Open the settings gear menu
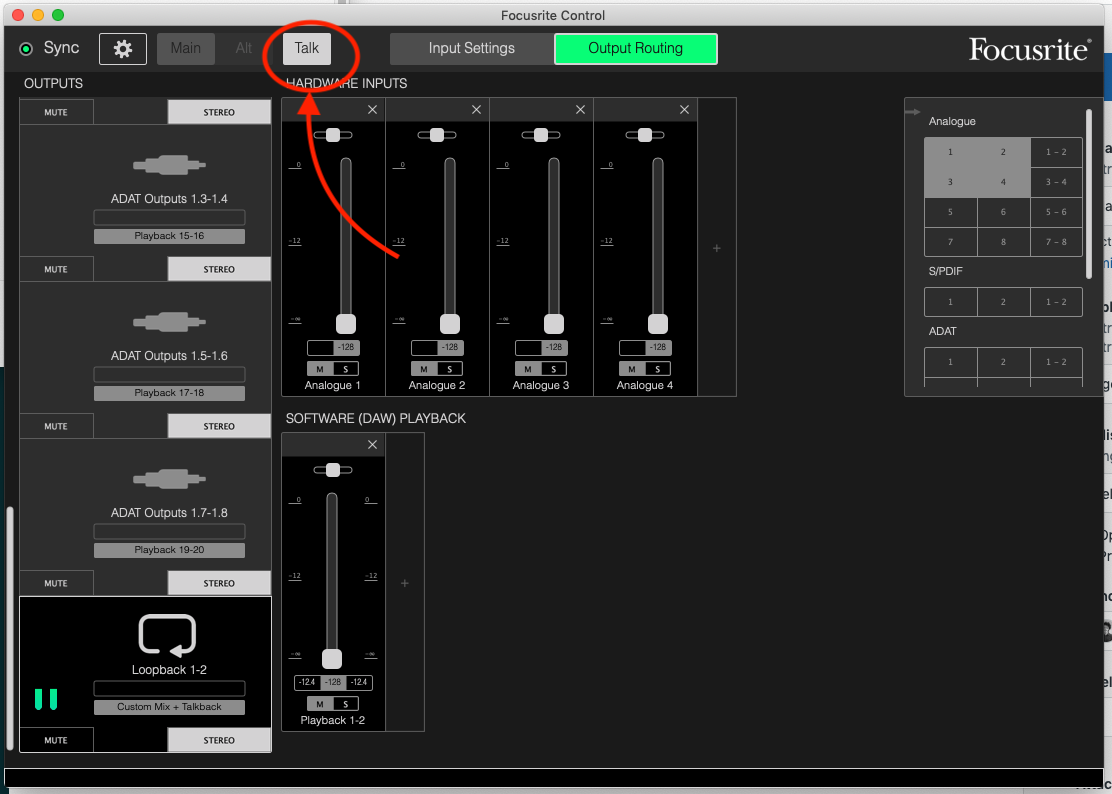The width and height of the screenshot is (1112, 794). (x=123, y=49)
